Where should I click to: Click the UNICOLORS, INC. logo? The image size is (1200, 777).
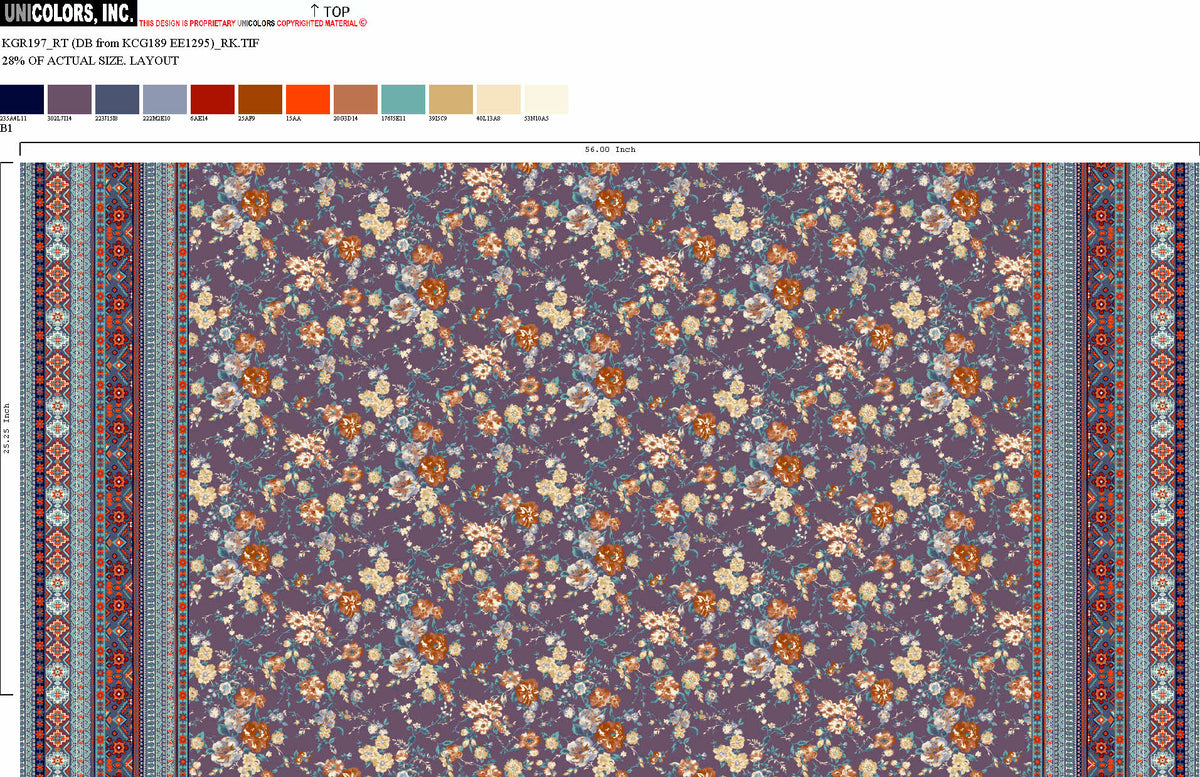tap(68, 13)
